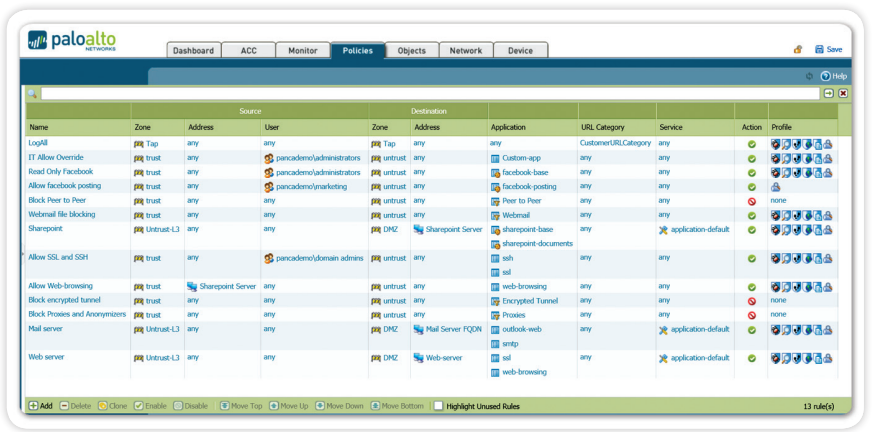This screenshot has height=432, width=873.
Task: Click the allow action icon for LogAll
Action: coord(751,144)
